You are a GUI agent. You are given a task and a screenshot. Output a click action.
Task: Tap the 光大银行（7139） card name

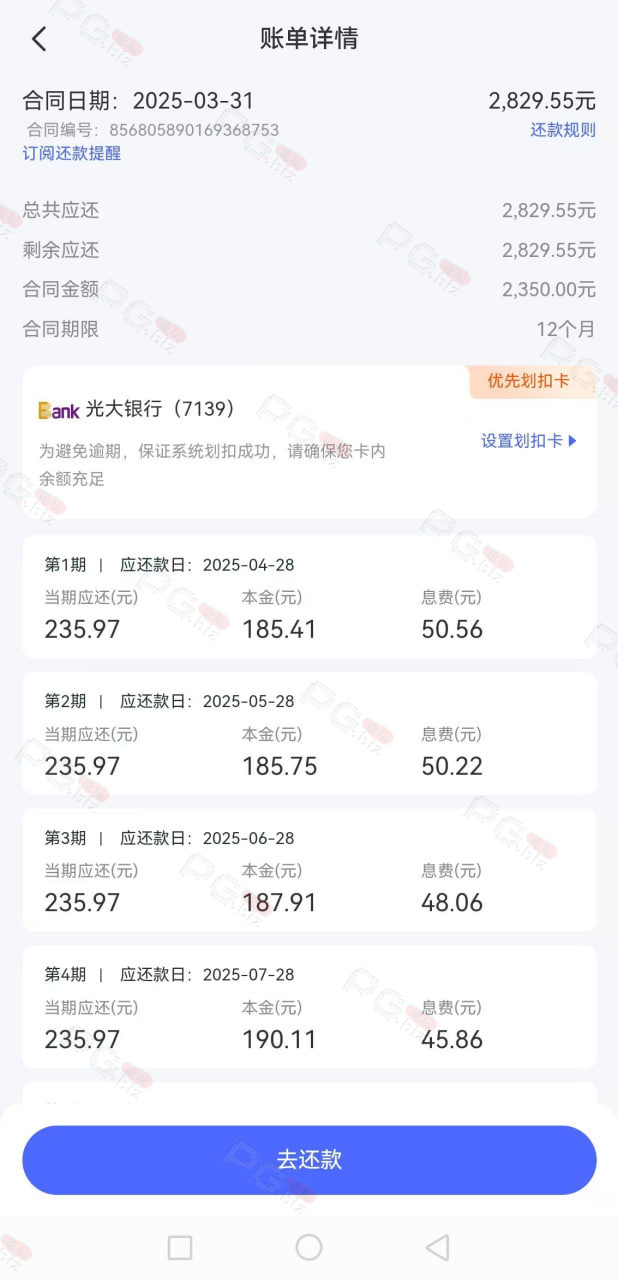coord(161,409)
